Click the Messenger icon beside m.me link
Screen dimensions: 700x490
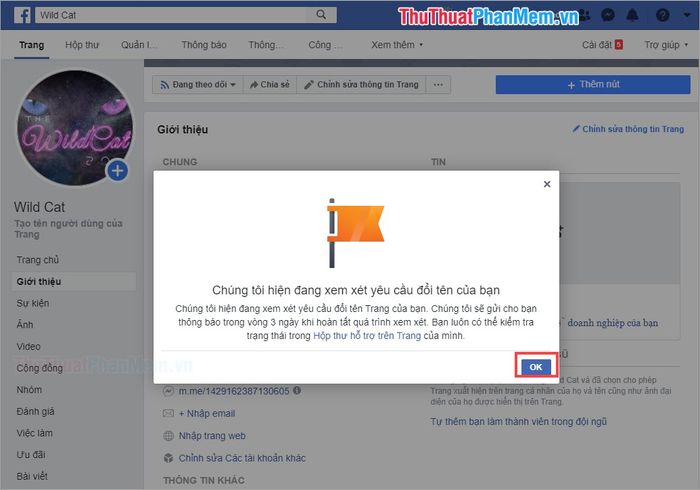point(168,391)
